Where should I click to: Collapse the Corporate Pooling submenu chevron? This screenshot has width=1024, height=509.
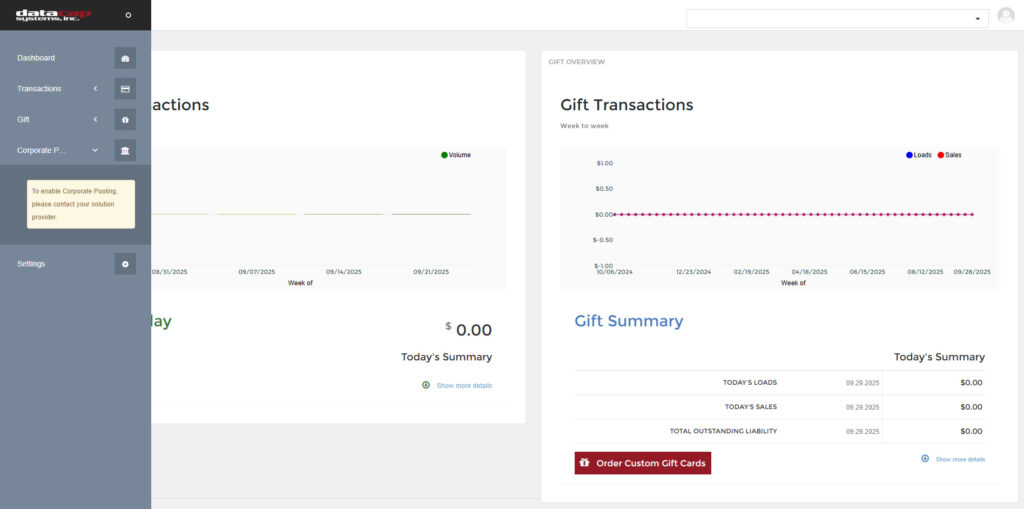tap(95, 151)
